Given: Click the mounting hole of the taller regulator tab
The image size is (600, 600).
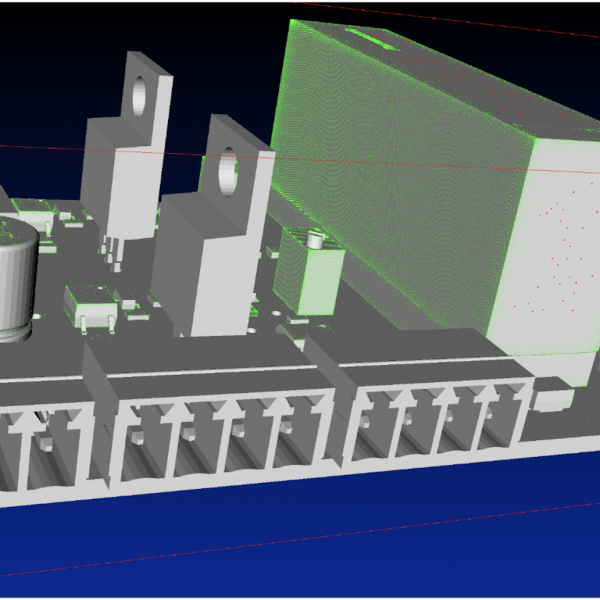Looking at the screenshot, I should tap(139, 96).
